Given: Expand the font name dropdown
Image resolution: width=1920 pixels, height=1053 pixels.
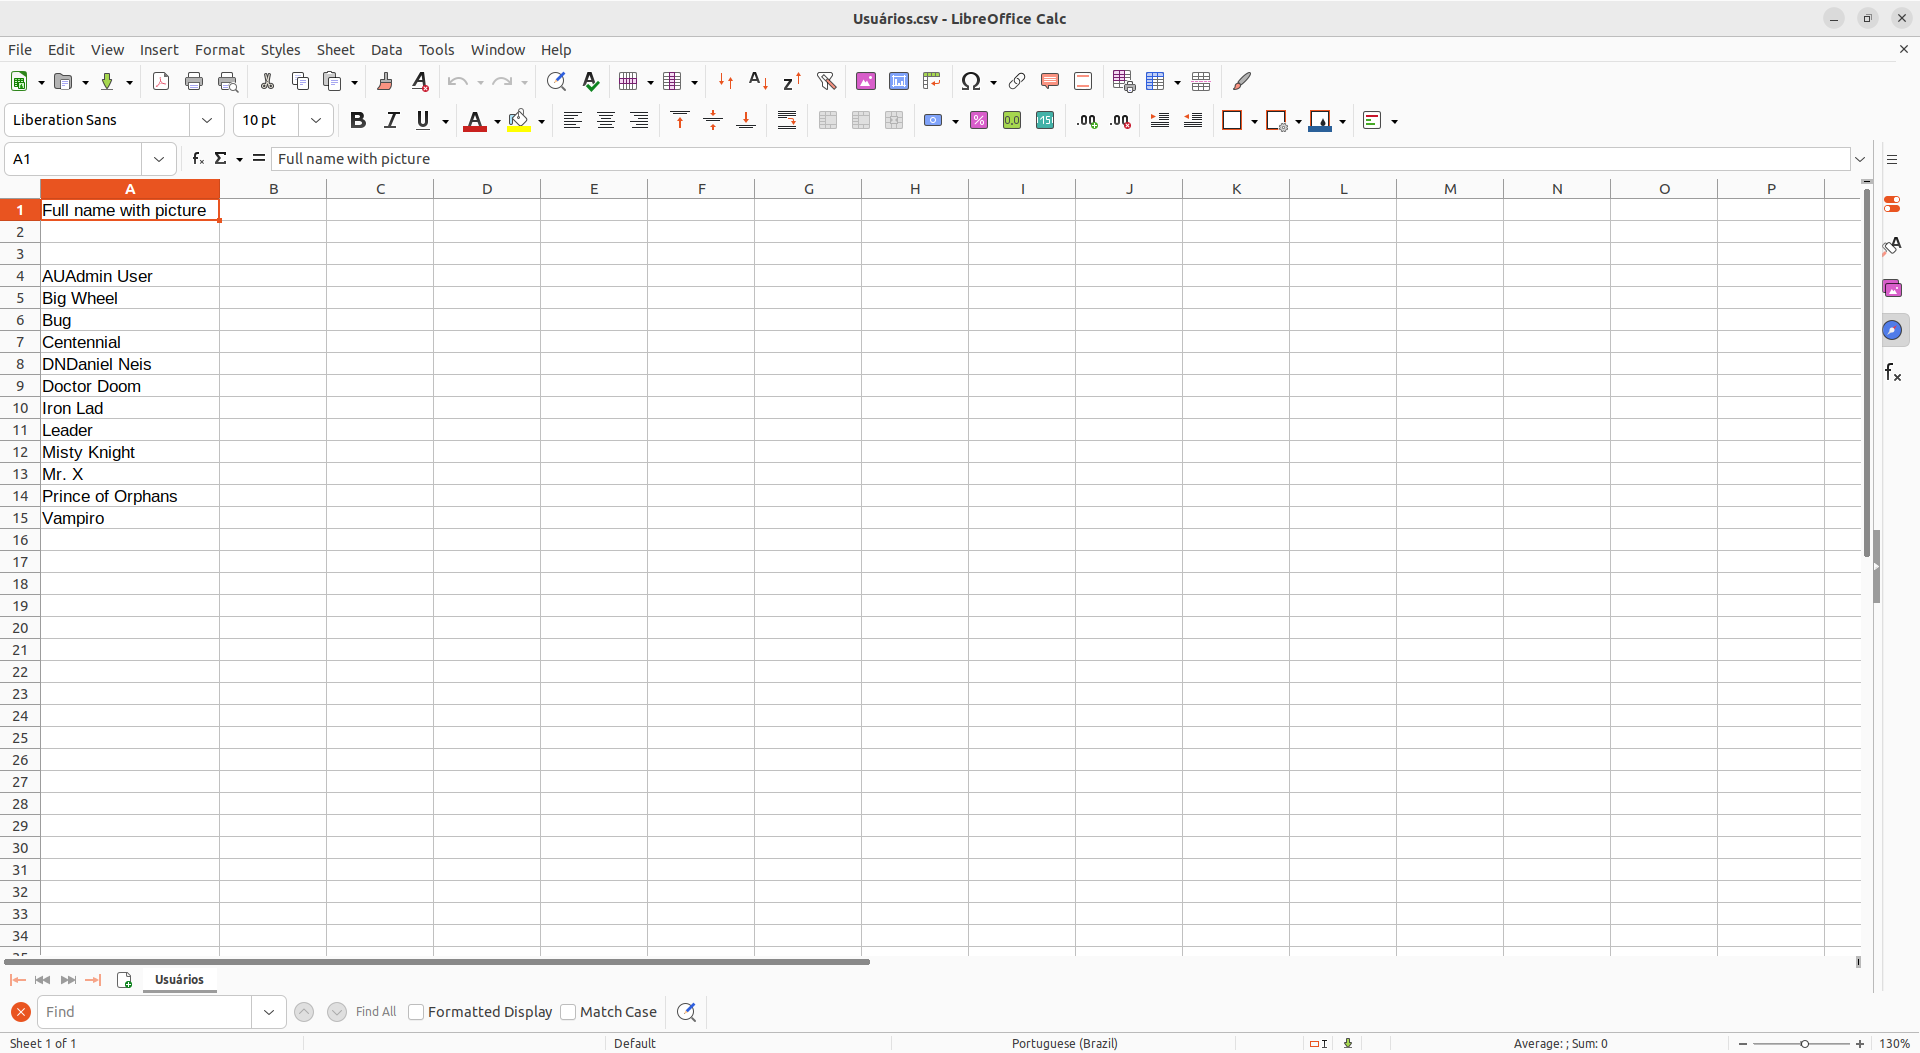Looking at the screenshot, I should tap(207, 120).
